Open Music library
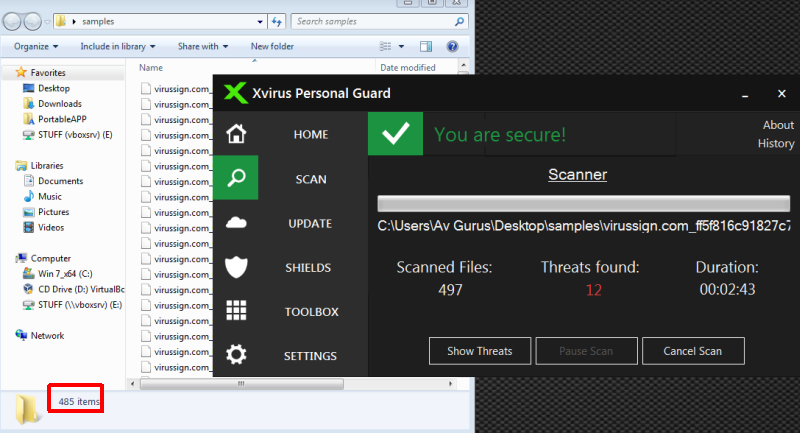The width and height of the screenshot is (800, 433). pos(49,196)
